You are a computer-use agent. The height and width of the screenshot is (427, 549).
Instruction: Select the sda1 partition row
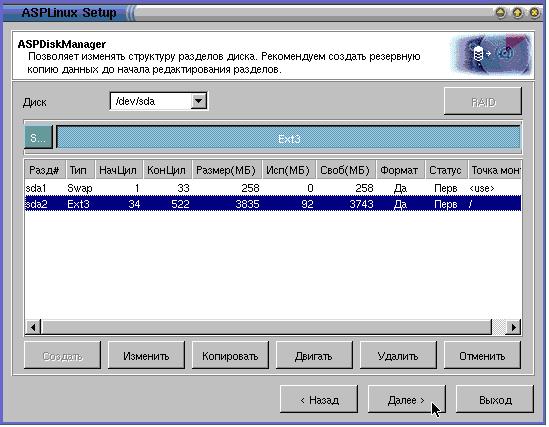tap(273, 188)
